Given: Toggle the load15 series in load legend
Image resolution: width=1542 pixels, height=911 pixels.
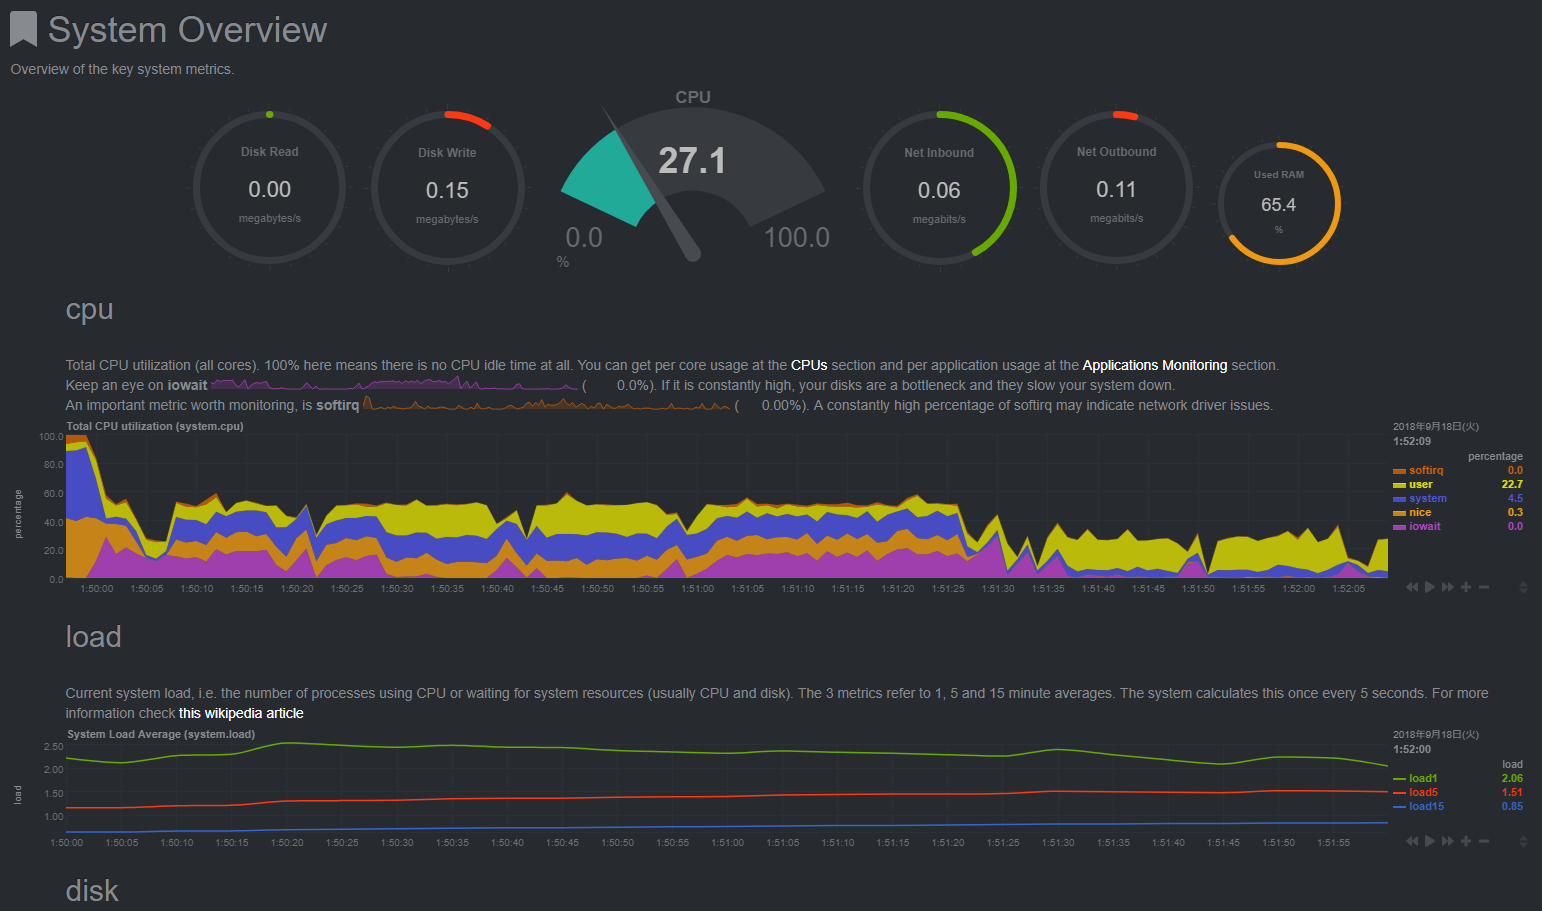Looking at the screenshot, I should tap(1426, 806).
